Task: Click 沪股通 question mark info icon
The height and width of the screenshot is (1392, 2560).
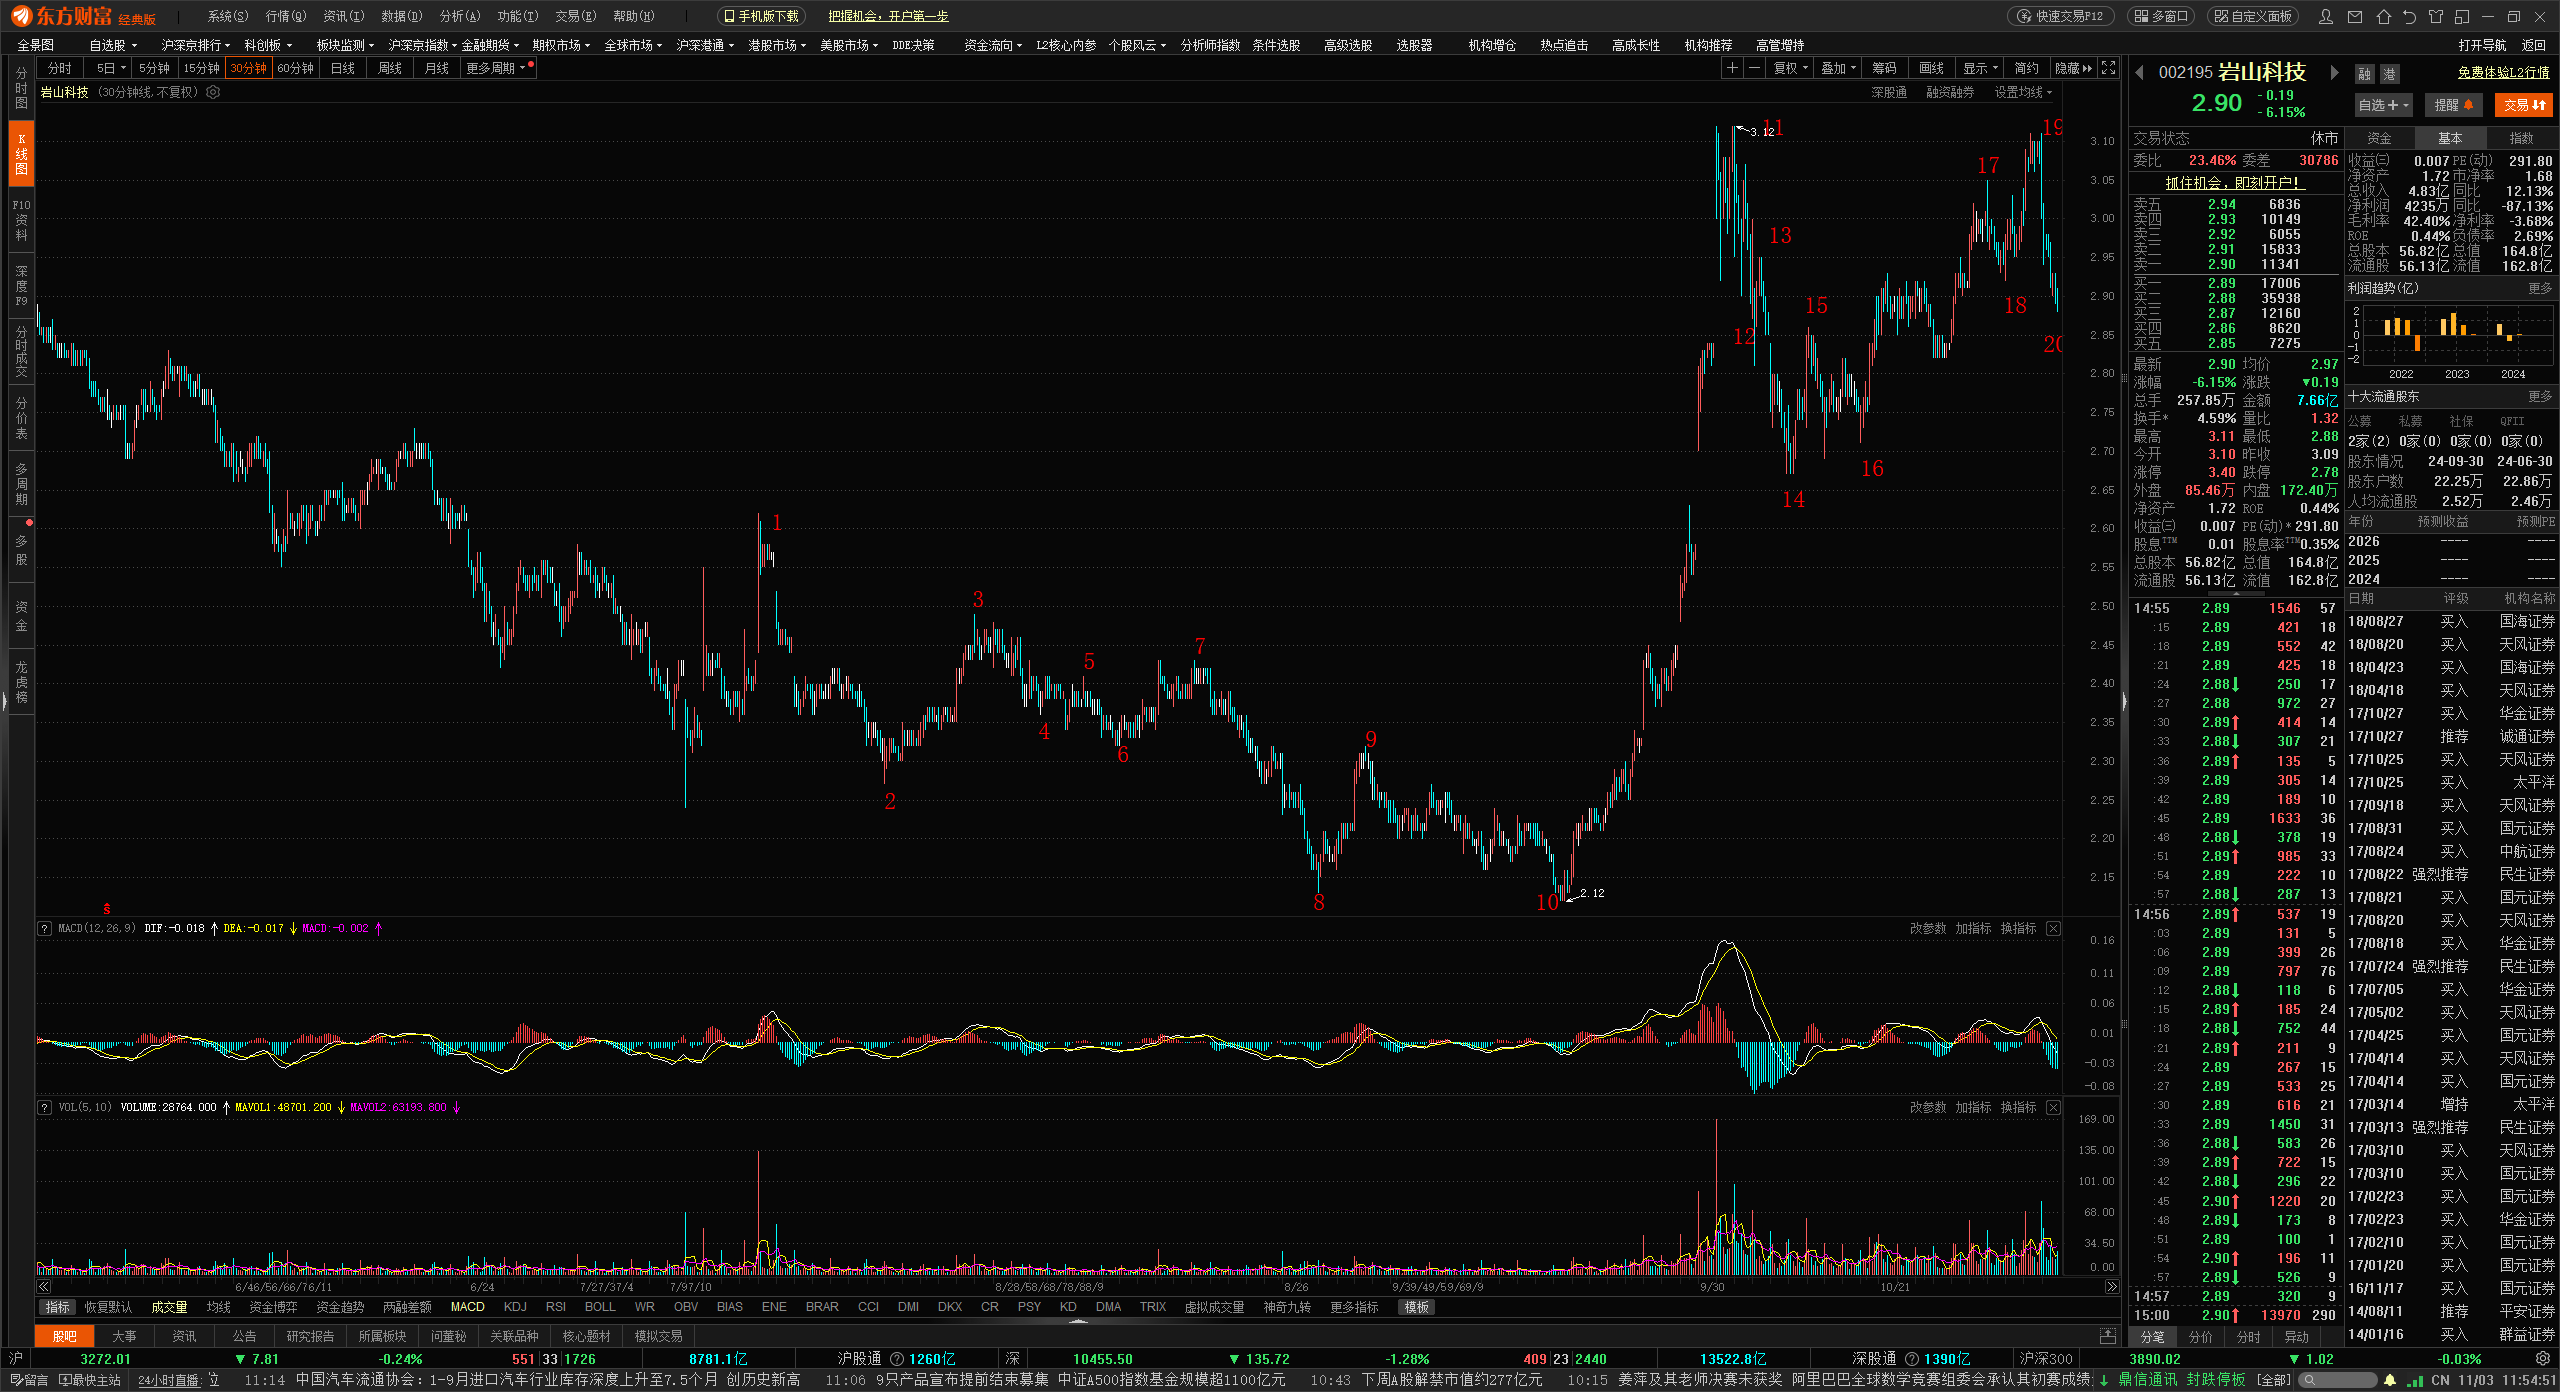Action: [x=896, y=1359]
